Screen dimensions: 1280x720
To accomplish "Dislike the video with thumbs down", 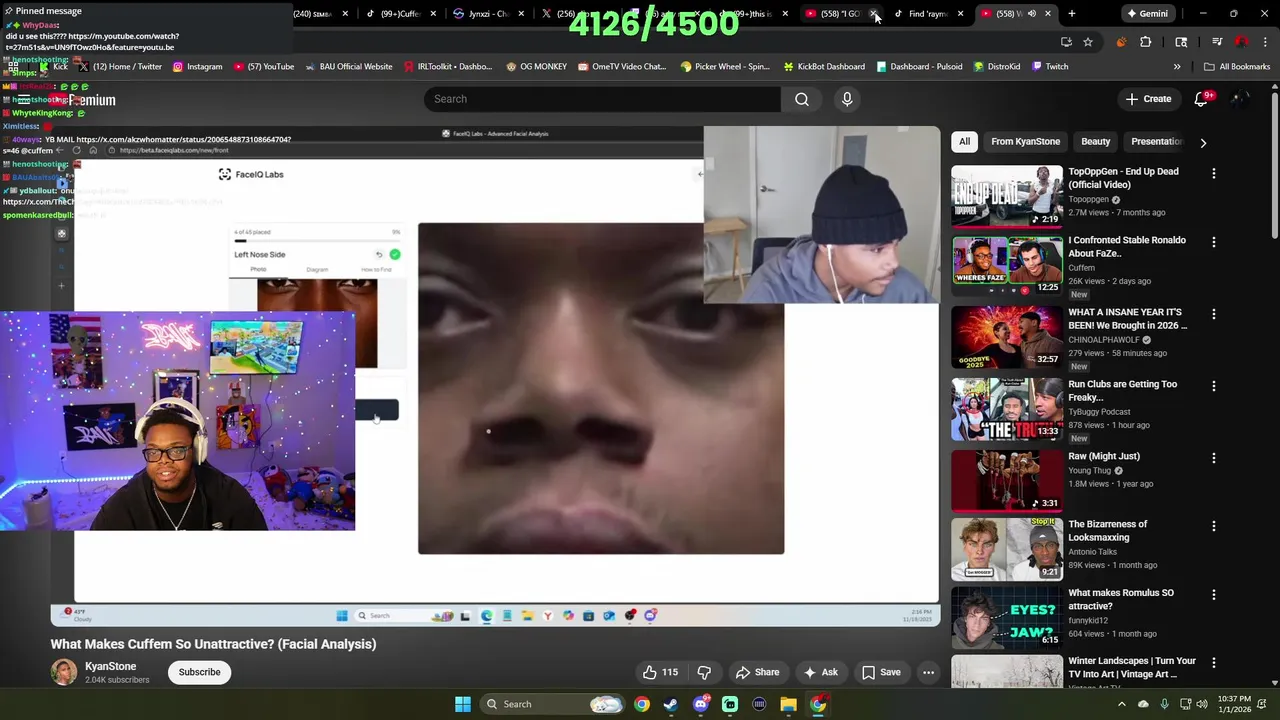I will click(x=704, y=672).
